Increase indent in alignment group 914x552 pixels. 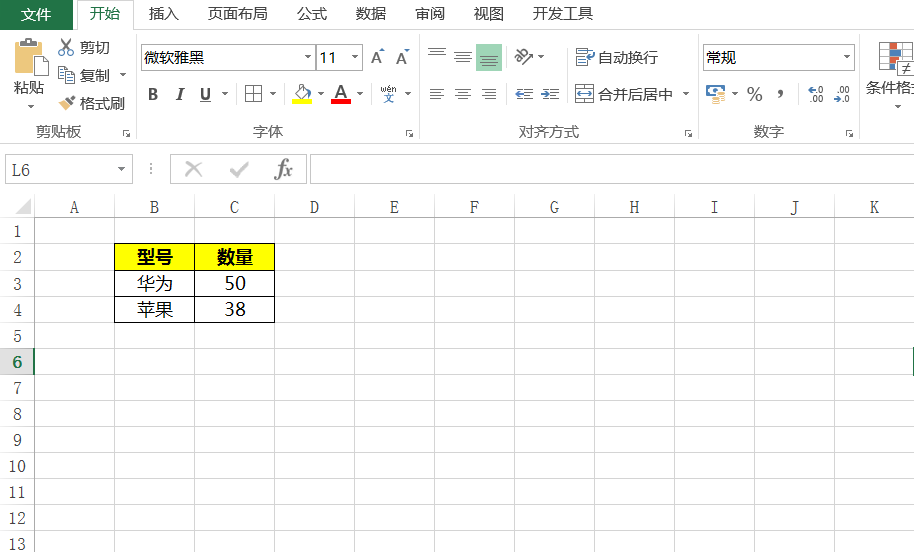coord(550,94)
